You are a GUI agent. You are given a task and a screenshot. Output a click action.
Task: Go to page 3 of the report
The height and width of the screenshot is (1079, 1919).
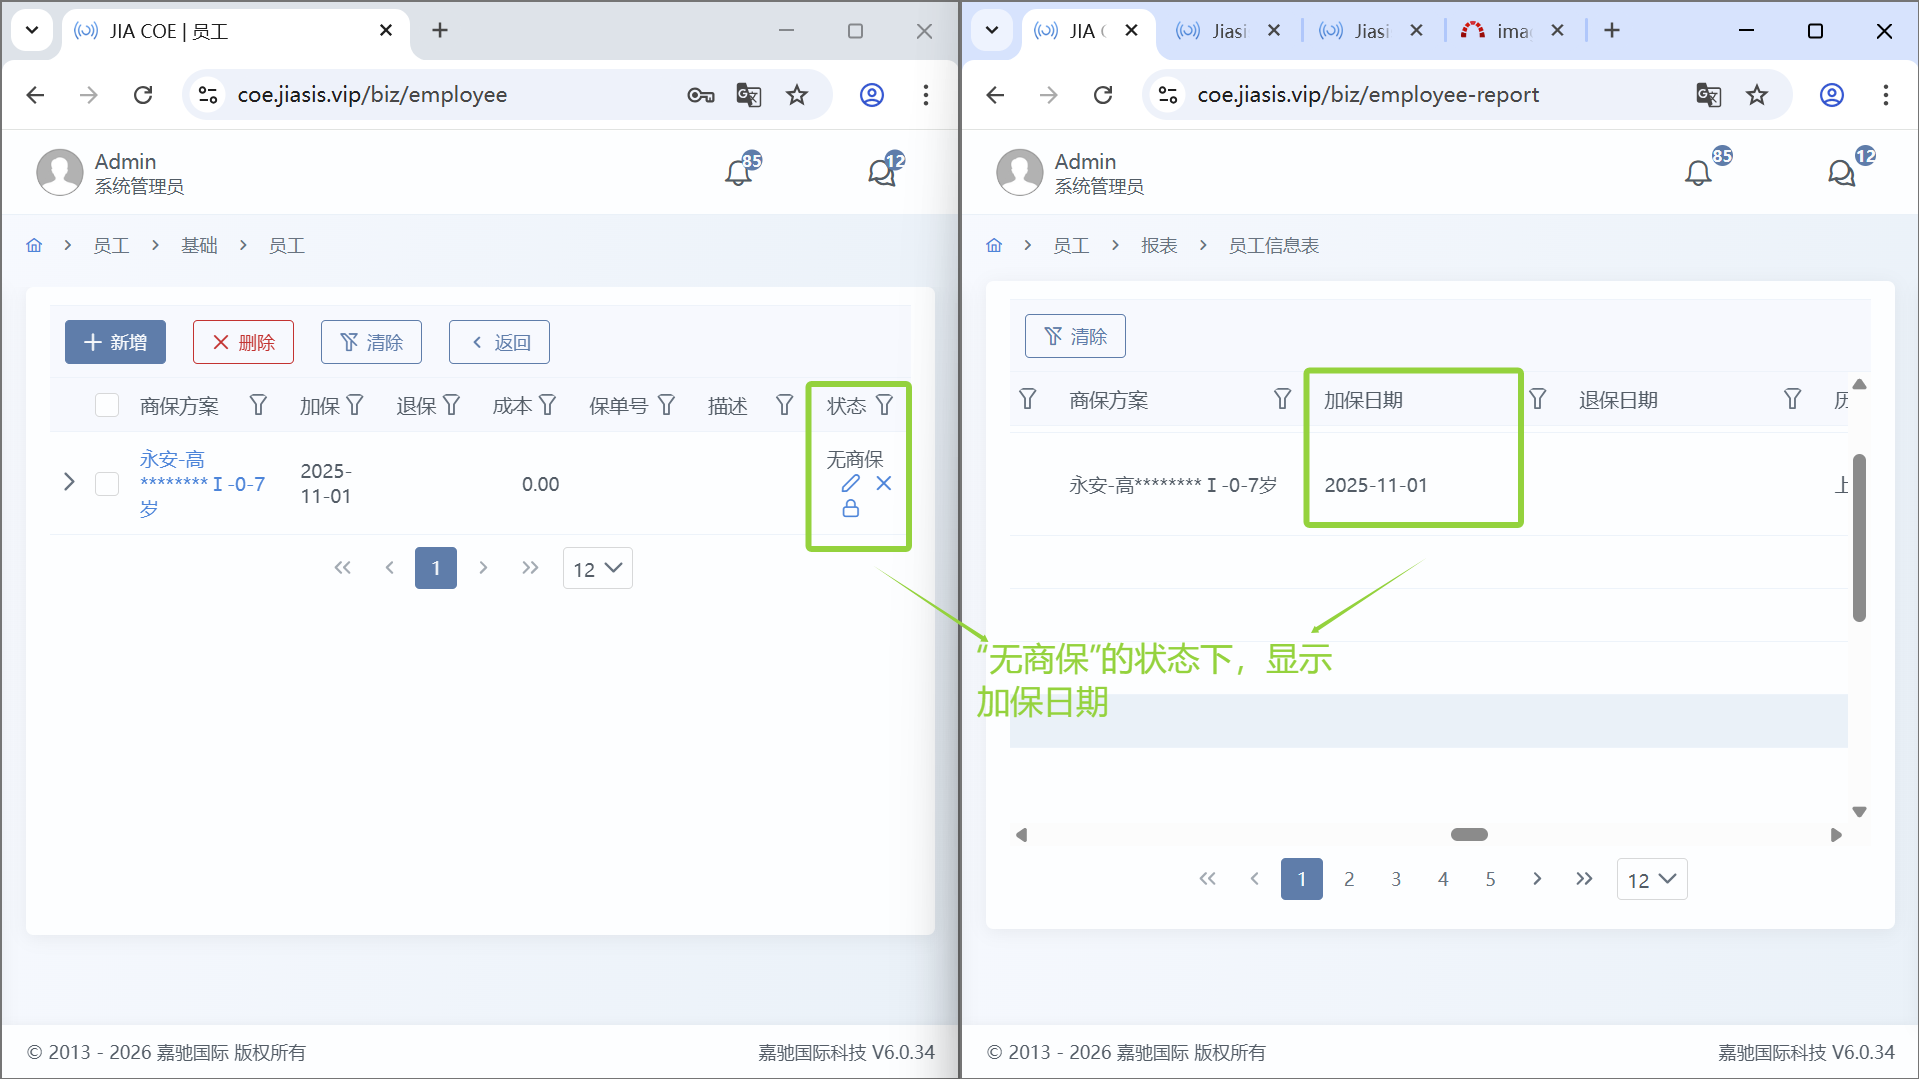pos(1396,880)
